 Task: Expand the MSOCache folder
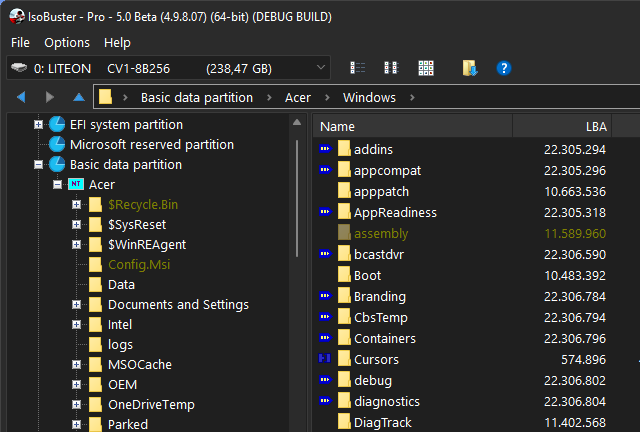[76, 364]
